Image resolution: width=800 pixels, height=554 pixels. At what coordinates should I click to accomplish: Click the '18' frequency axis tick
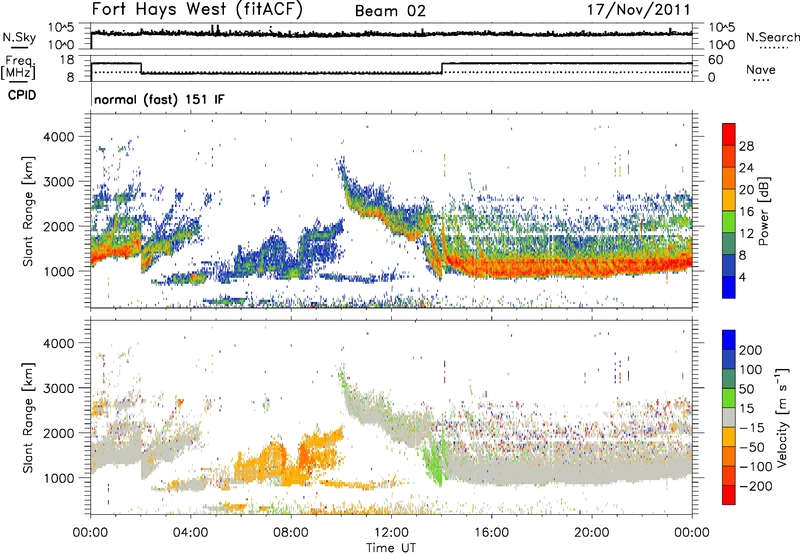pyautogui.click(x=67, y=60)
